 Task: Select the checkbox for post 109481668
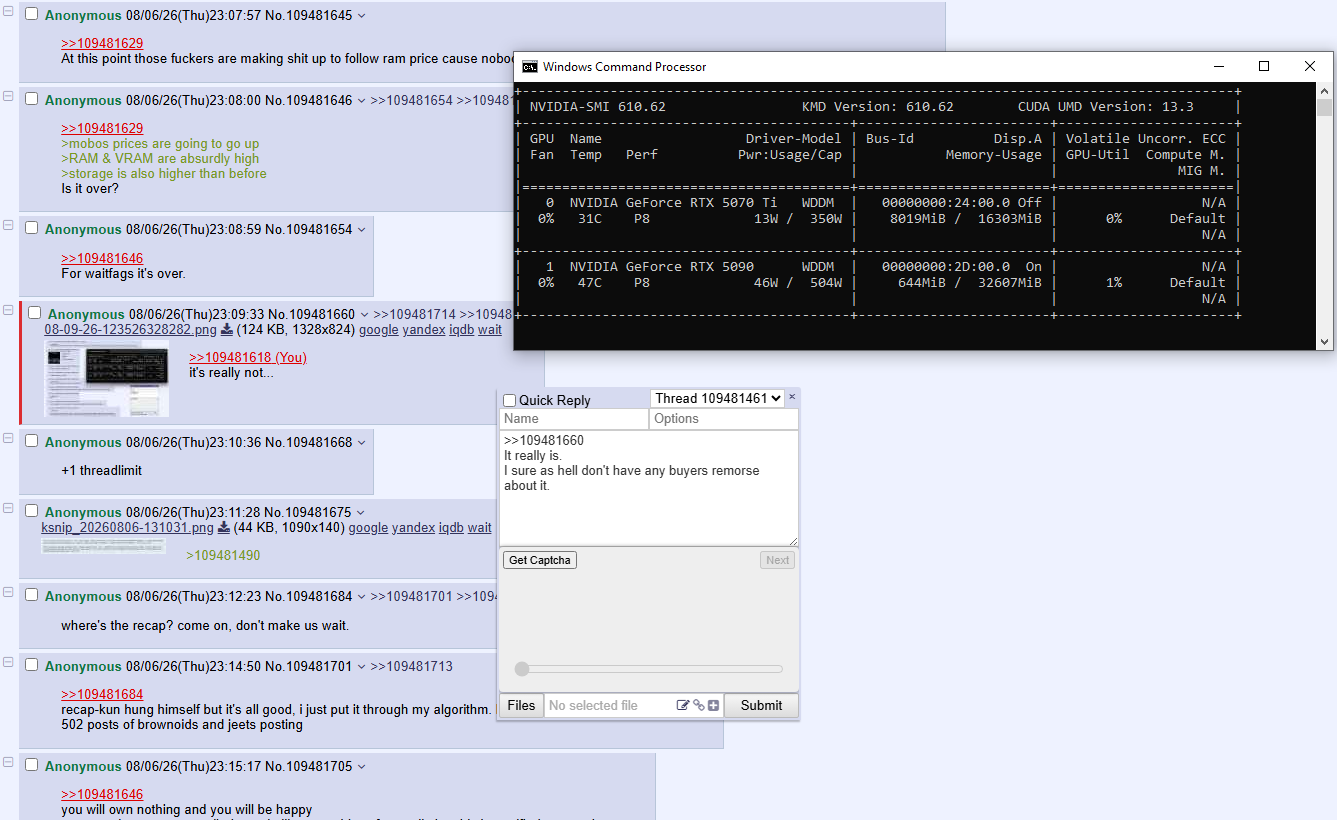point(32,441)
